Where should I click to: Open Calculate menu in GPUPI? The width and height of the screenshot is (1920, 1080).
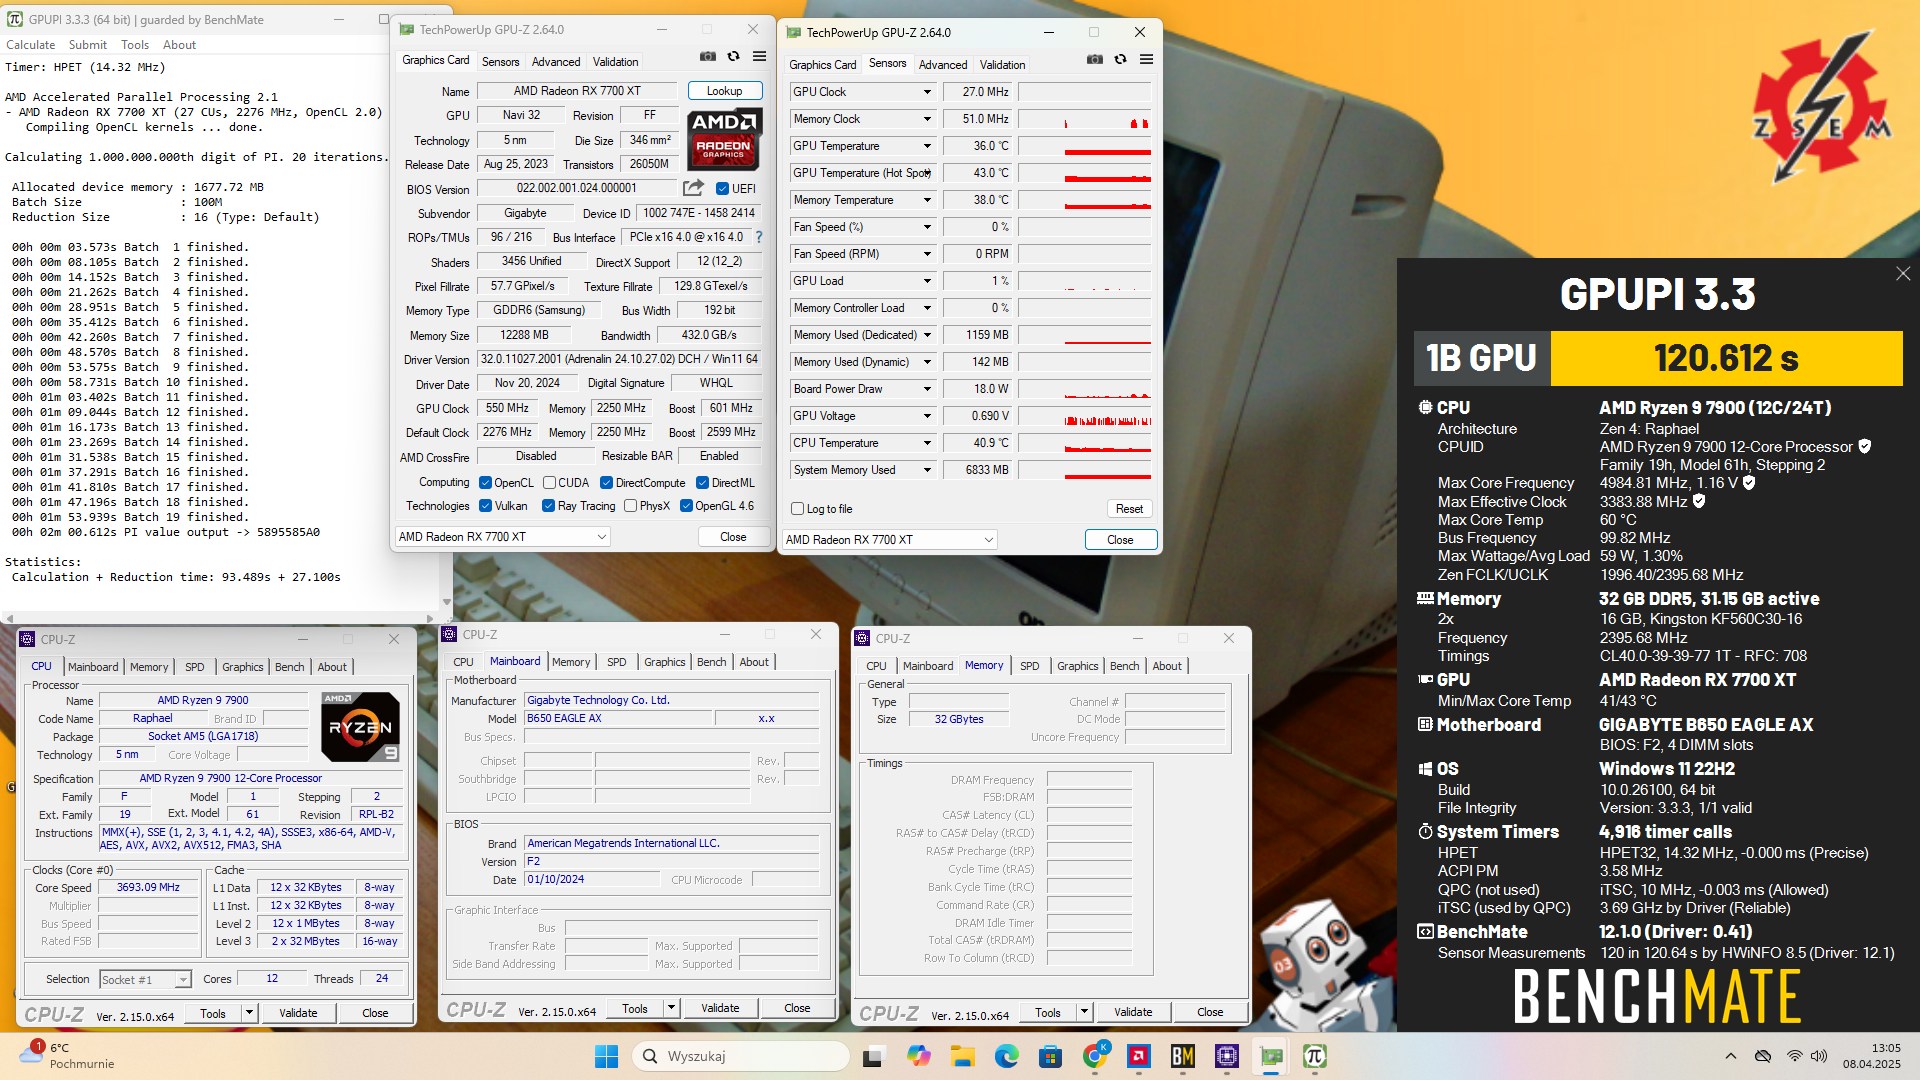[31, 45]
